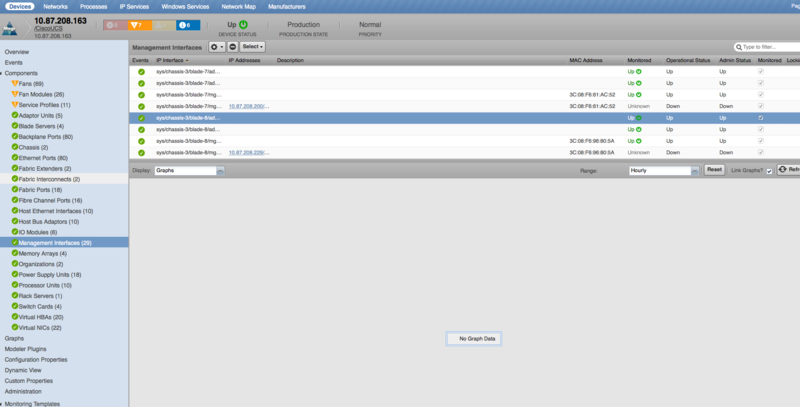Open the gear actions menu

[x=217, y=47]
